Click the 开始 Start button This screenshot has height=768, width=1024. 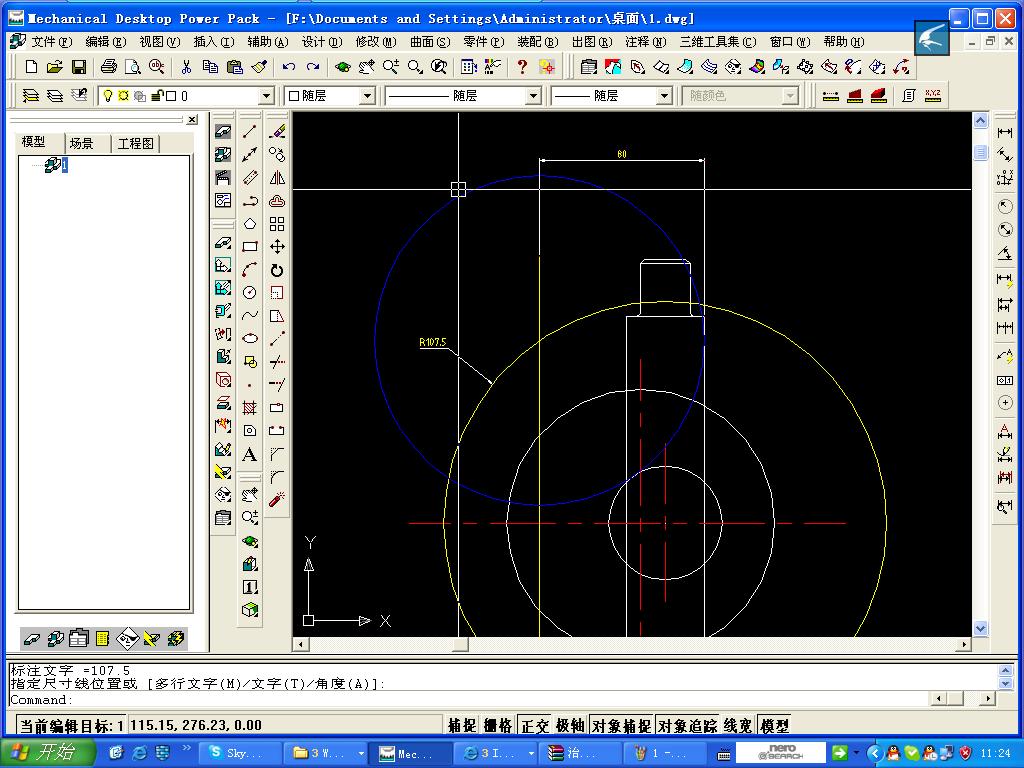pos(48,753)
